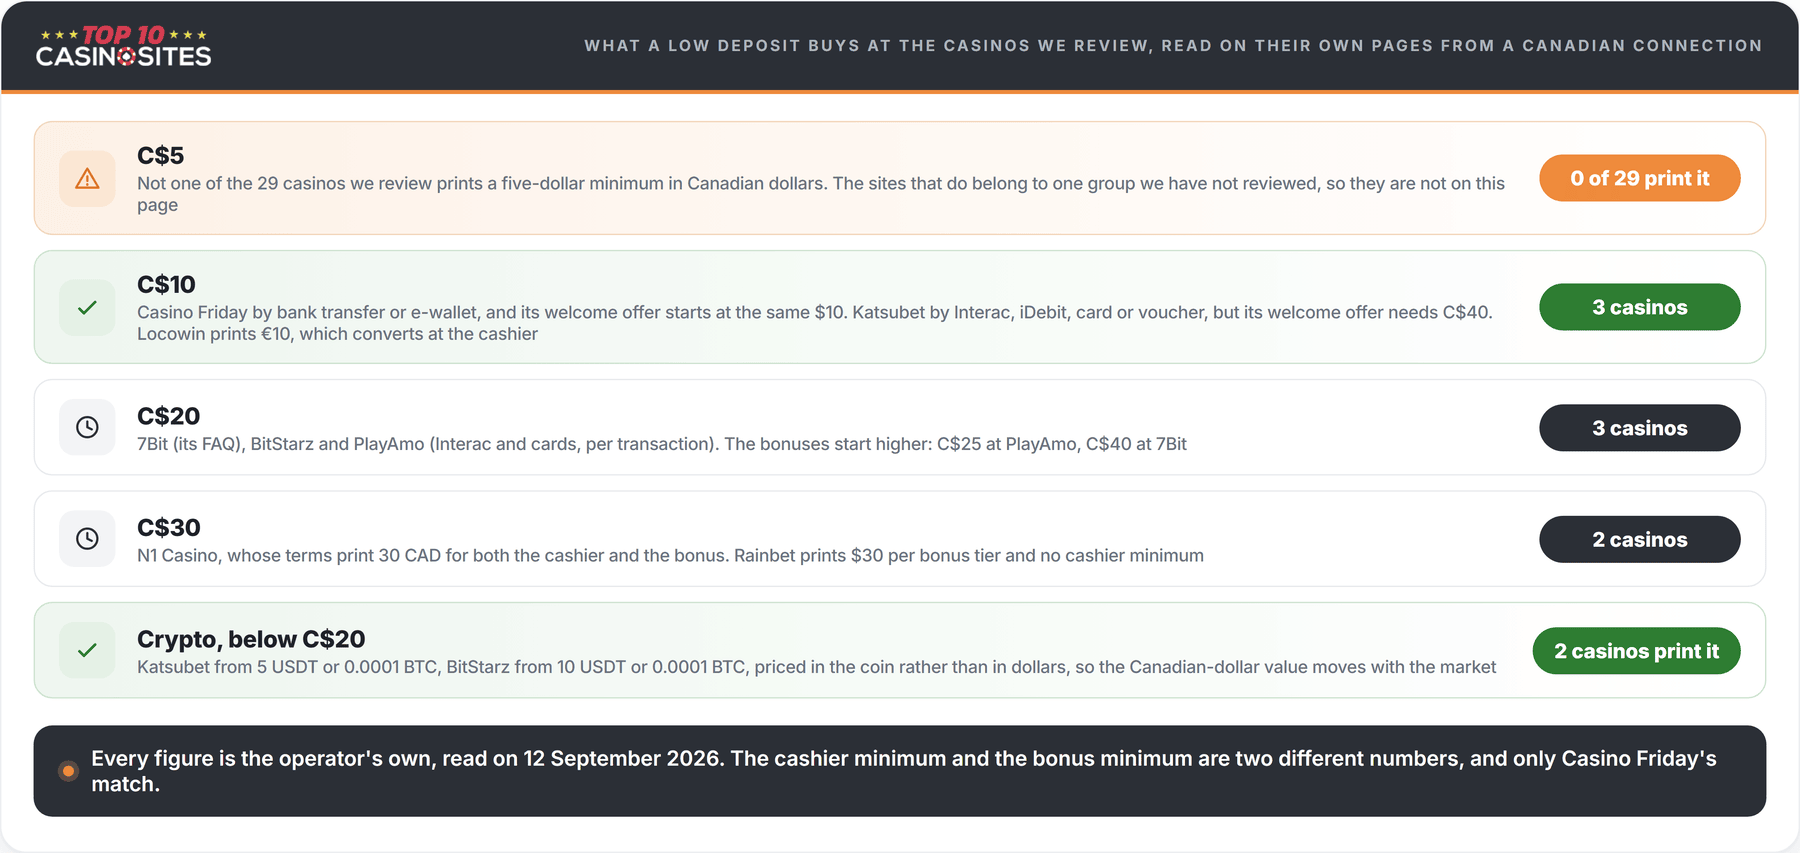Viewport: 1800px width, 853px height.
Task: Click the '2 casinos print it' badge
Action: [1637, 651]
